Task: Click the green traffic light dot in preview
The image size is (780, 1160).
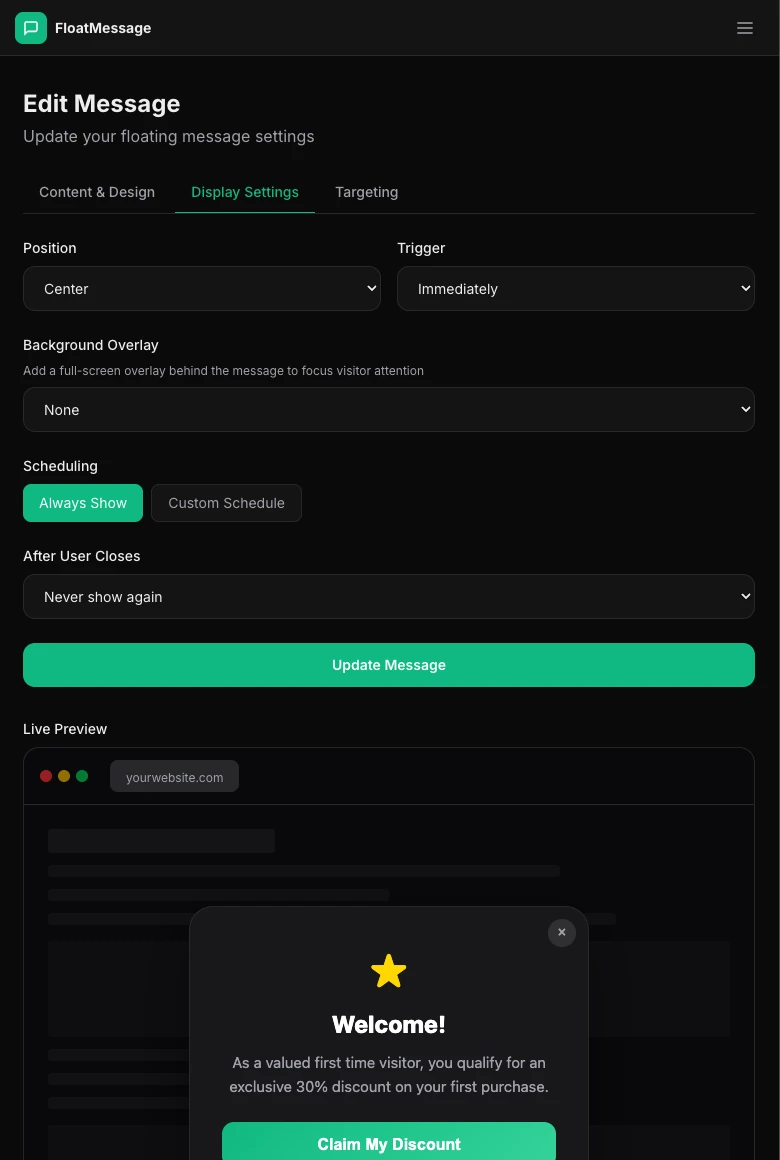Action: tap(82, 775)
